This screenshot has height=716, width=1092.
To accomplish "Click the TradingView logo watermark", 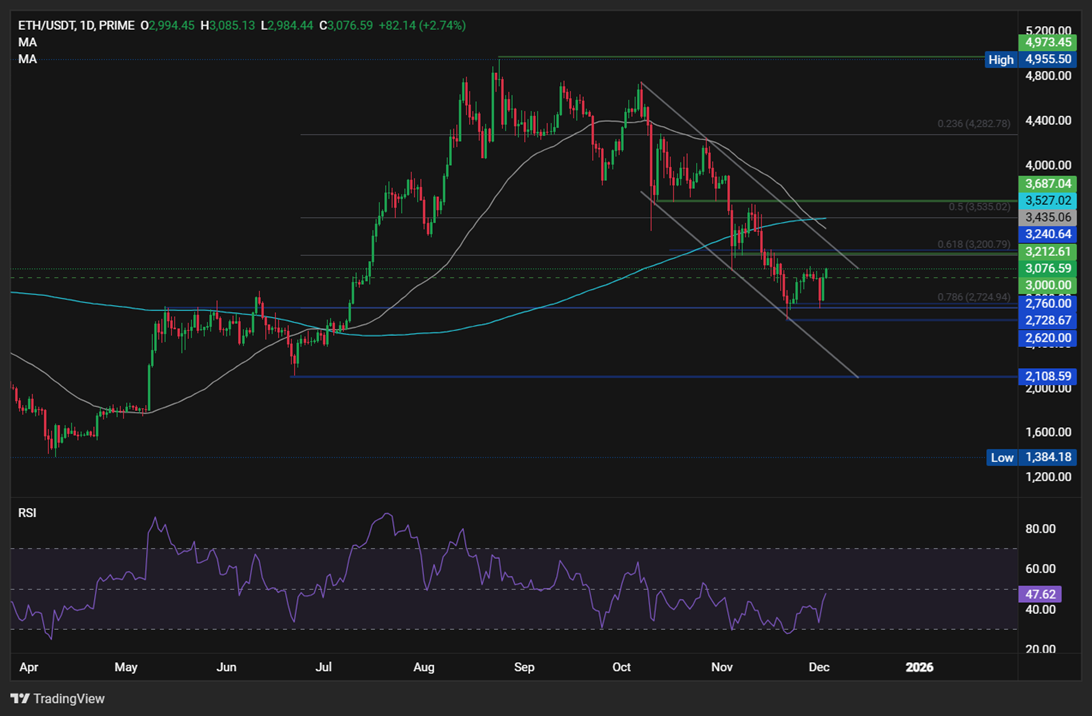I will (x=55, y=698).
